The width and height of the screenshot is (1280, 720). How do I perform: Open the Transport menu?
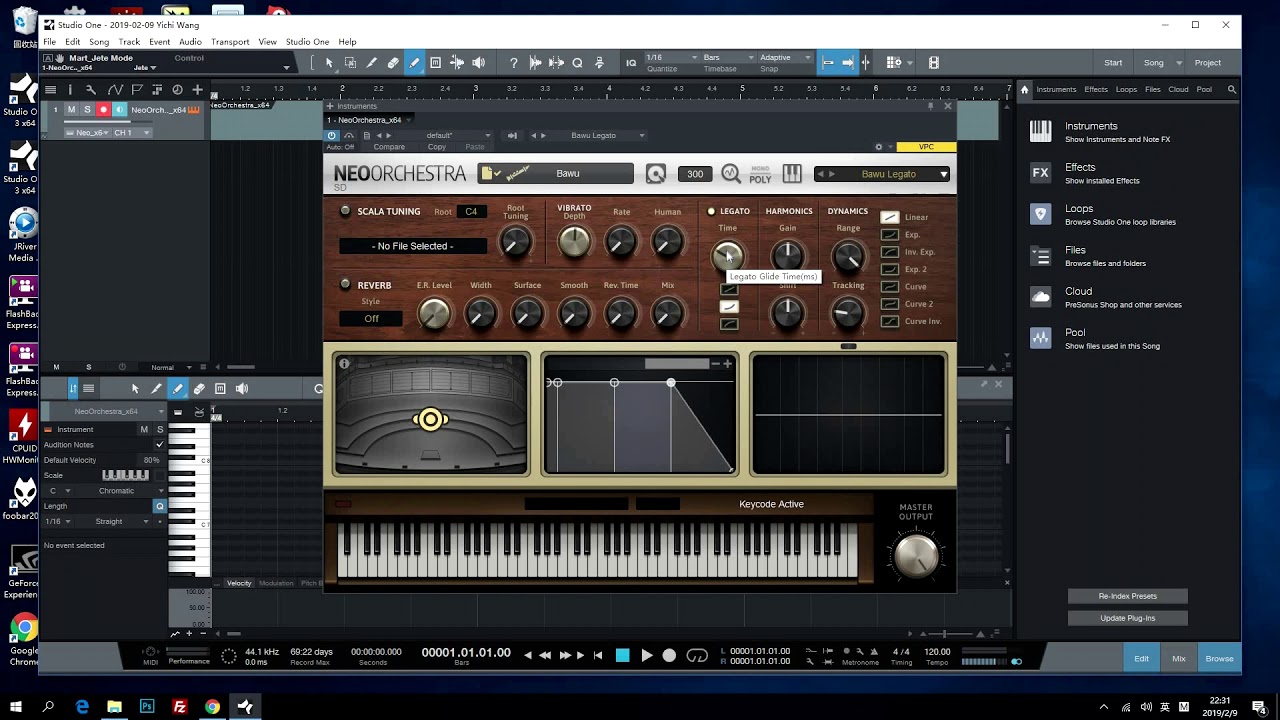coord(230,42)
